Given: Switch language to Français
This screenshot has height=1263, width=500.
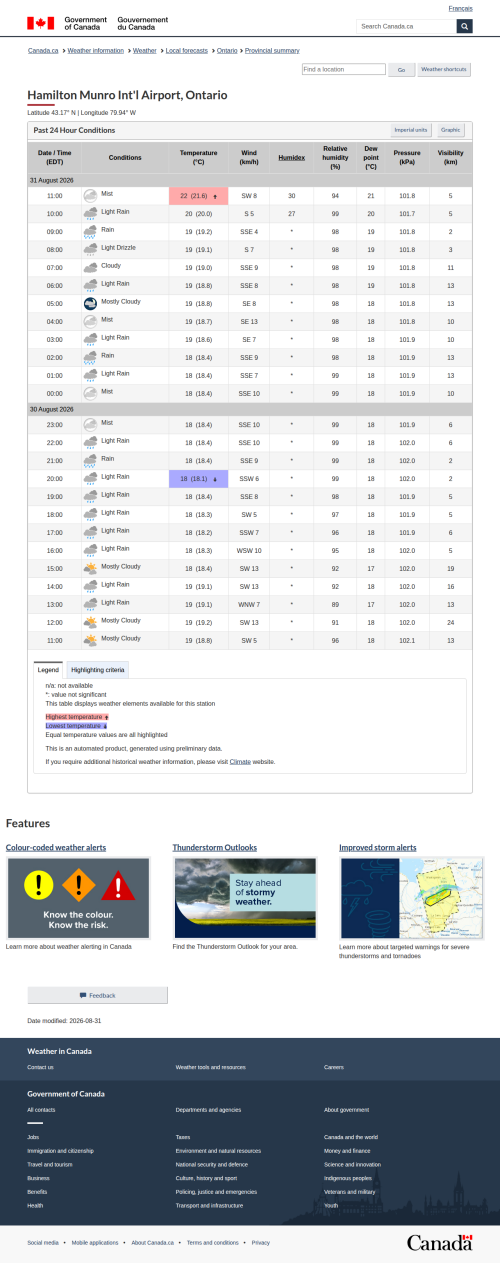Looking at the screenshot, I should click(461, 8).
